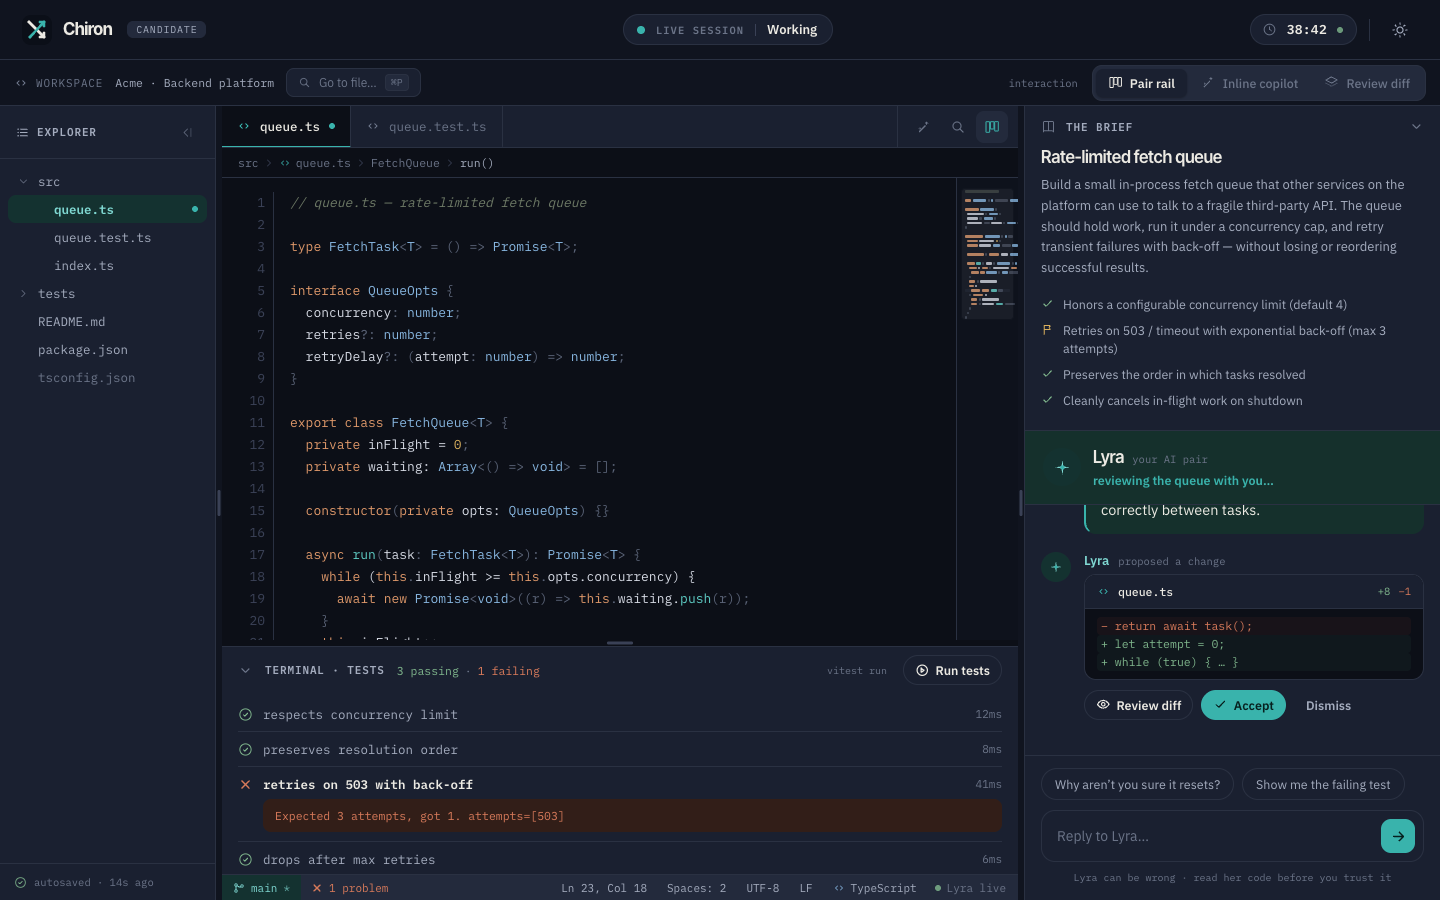Open queue.ts in the file tree
This screenshot has height=900, width=1440.
(107, 210)
